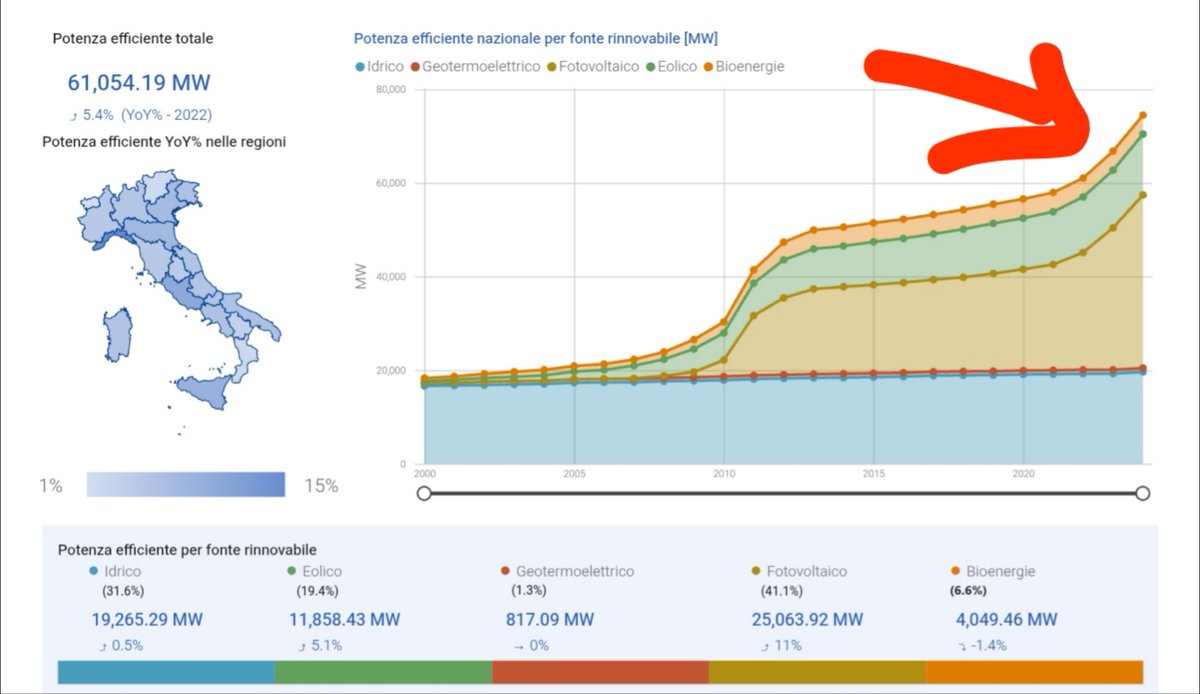Image resolution: width=1200 pixels, height=694 pixels.
Task: Toggle the Geotermoelettrico legend series
Action: coord(475,66)
